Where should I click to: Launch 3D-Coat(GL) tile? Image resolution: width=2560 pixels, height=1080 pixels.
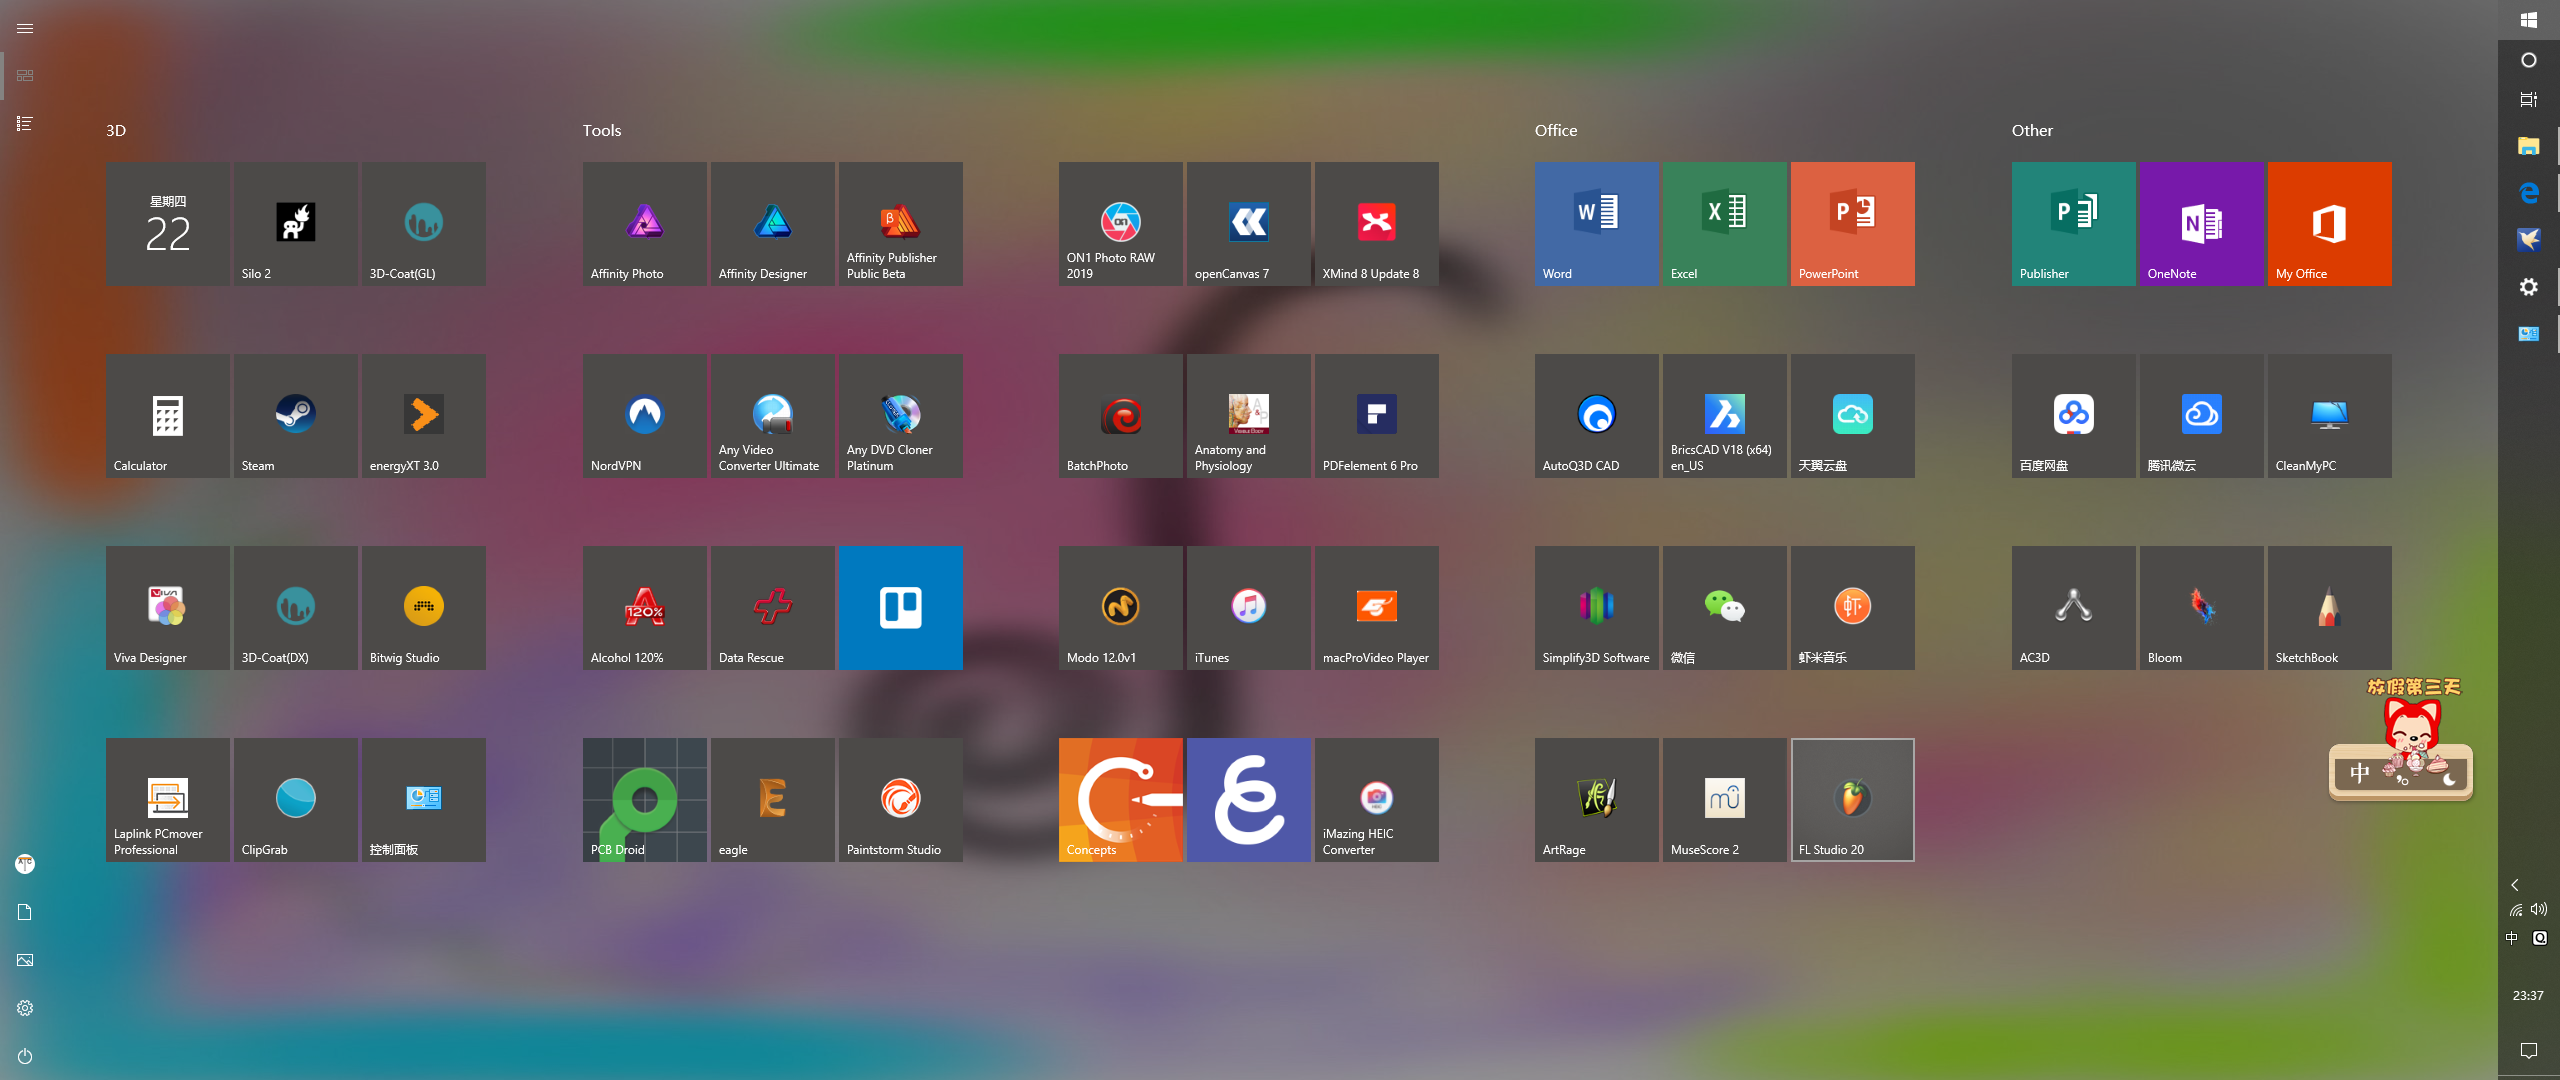pyautogui.click(x=423, y=224)
